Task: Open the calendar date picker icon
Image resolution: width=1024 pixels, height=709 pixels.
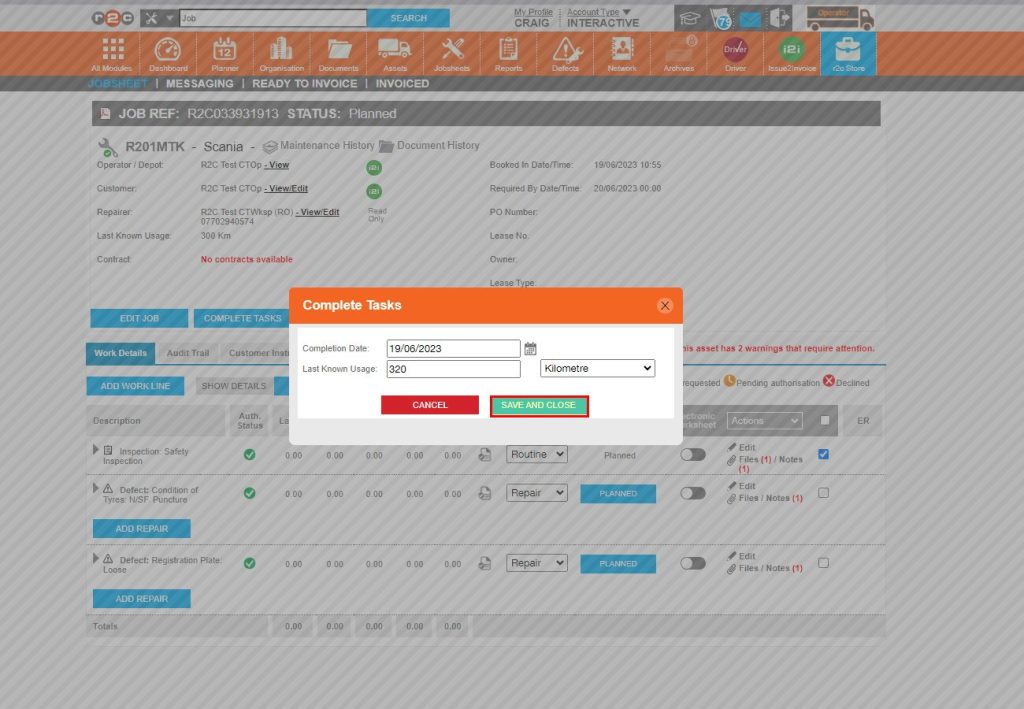Action: 531,348
